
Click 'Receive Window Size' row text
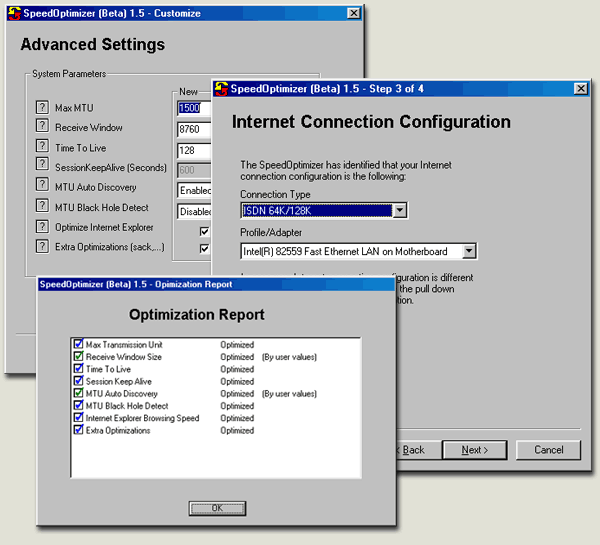pos(124,357)
